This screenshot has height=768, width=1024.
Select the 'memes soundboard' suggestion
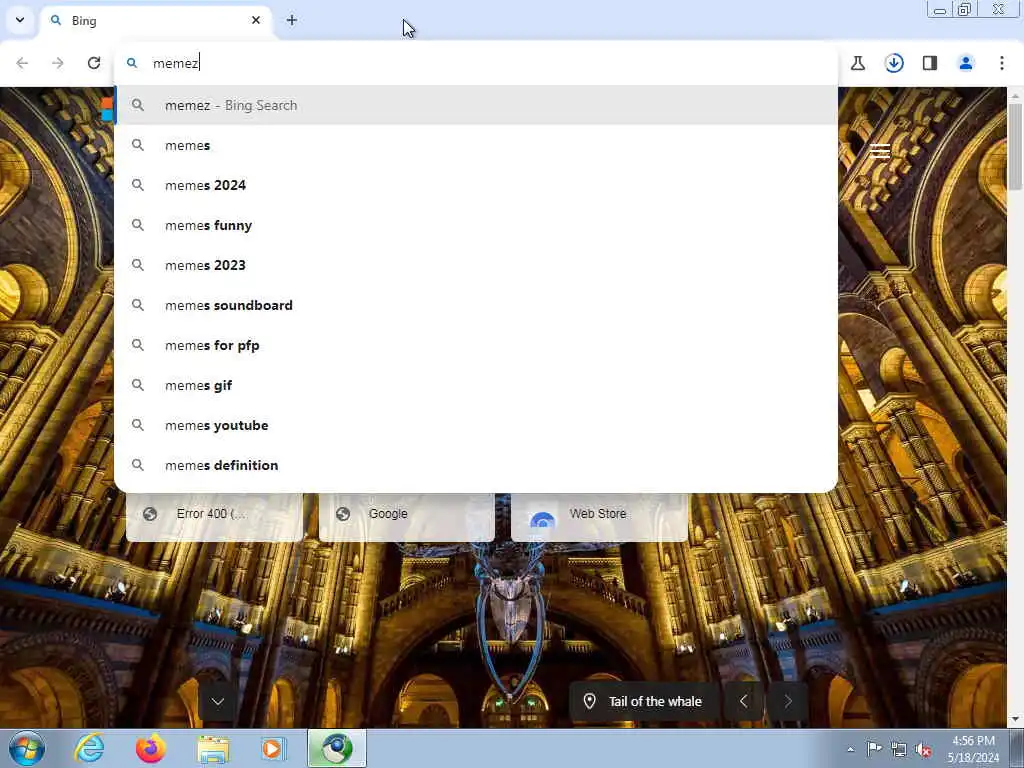[476, 305]
